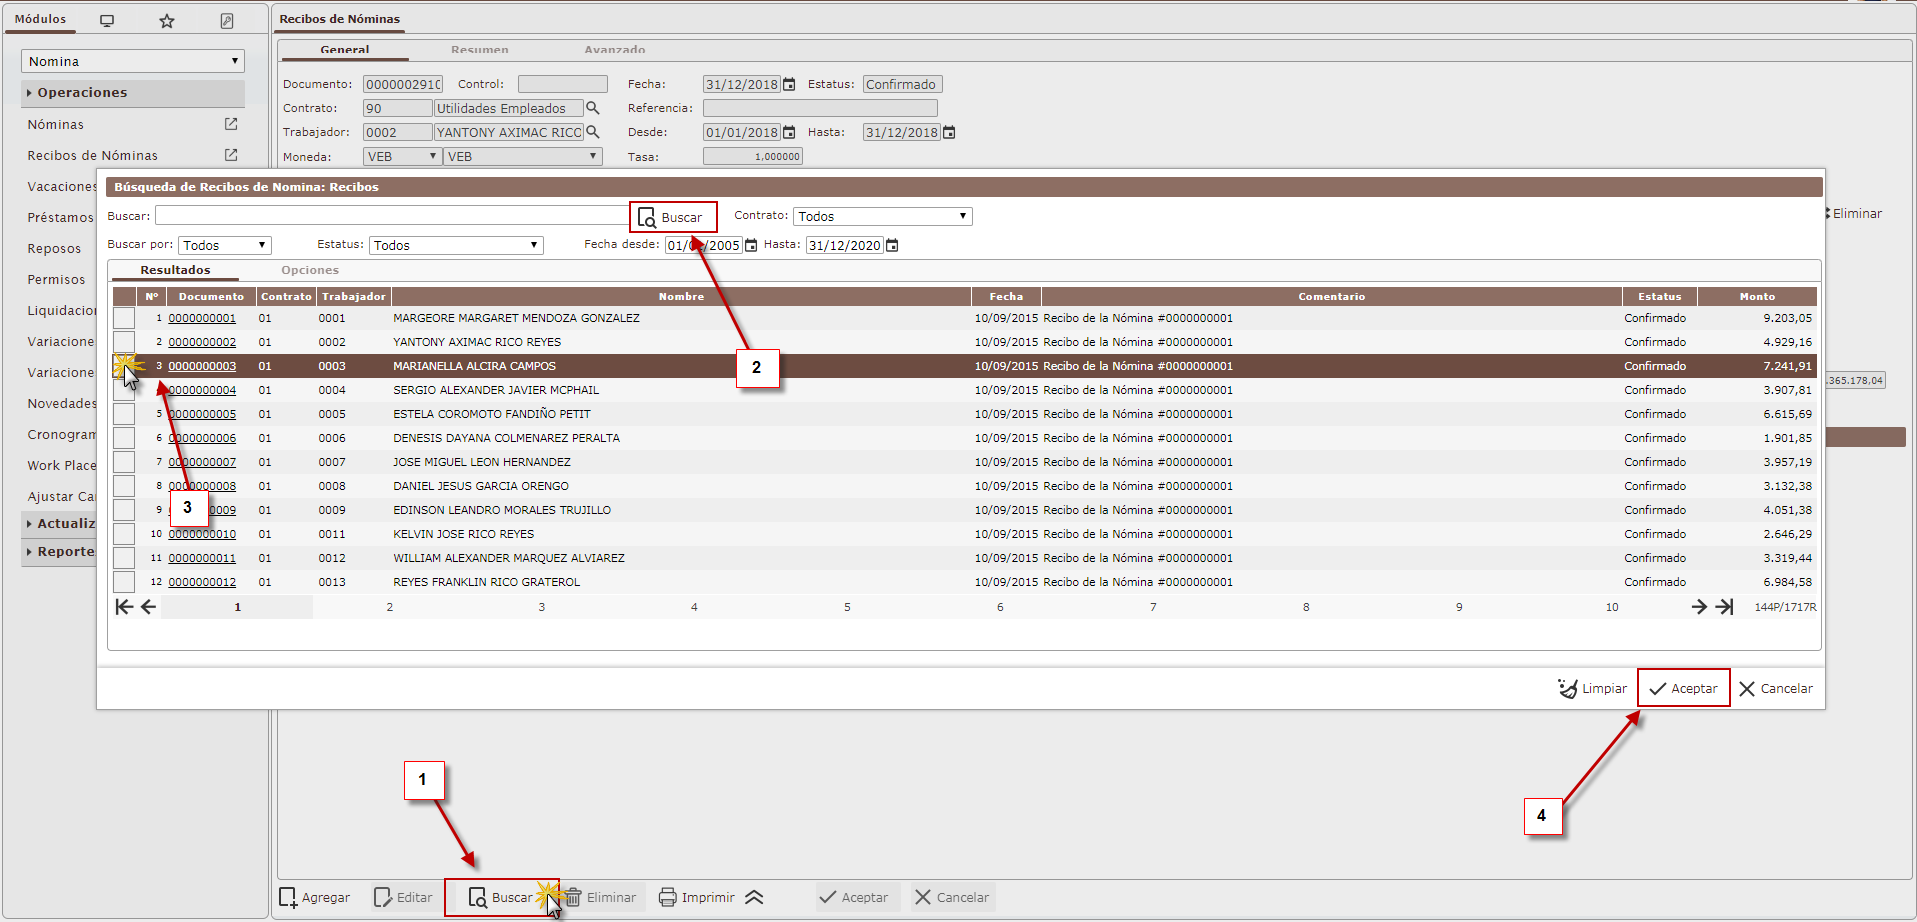Click the calendar icon beside Hasta date 31/12/2020
Viewport: 1917px width, 922px height.
pos(892,246)
